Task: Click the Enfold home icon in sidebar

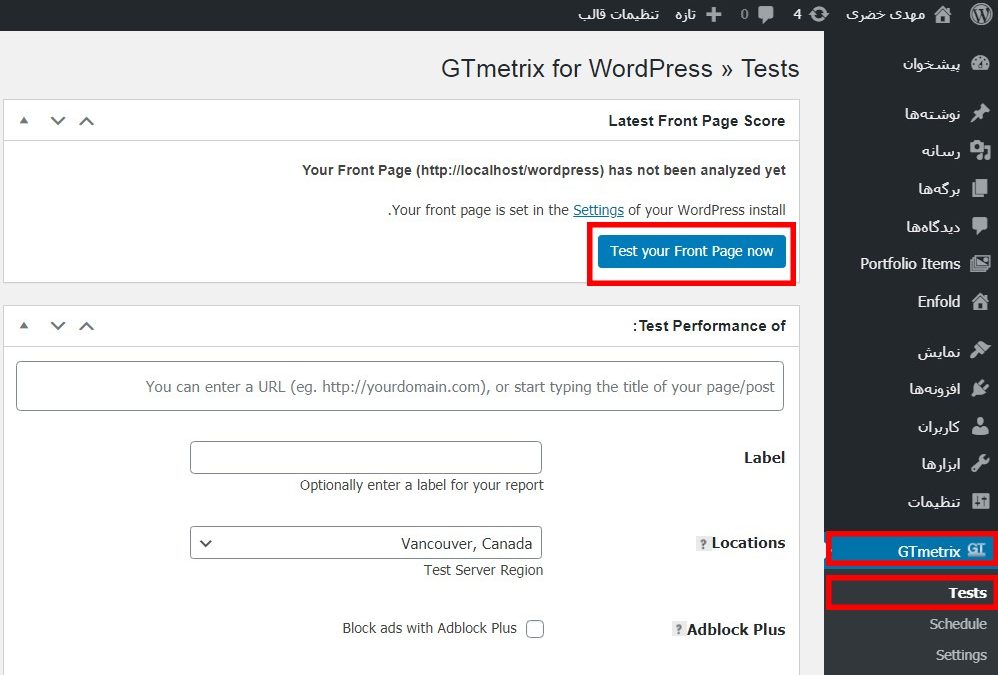Action: [980, 301]
